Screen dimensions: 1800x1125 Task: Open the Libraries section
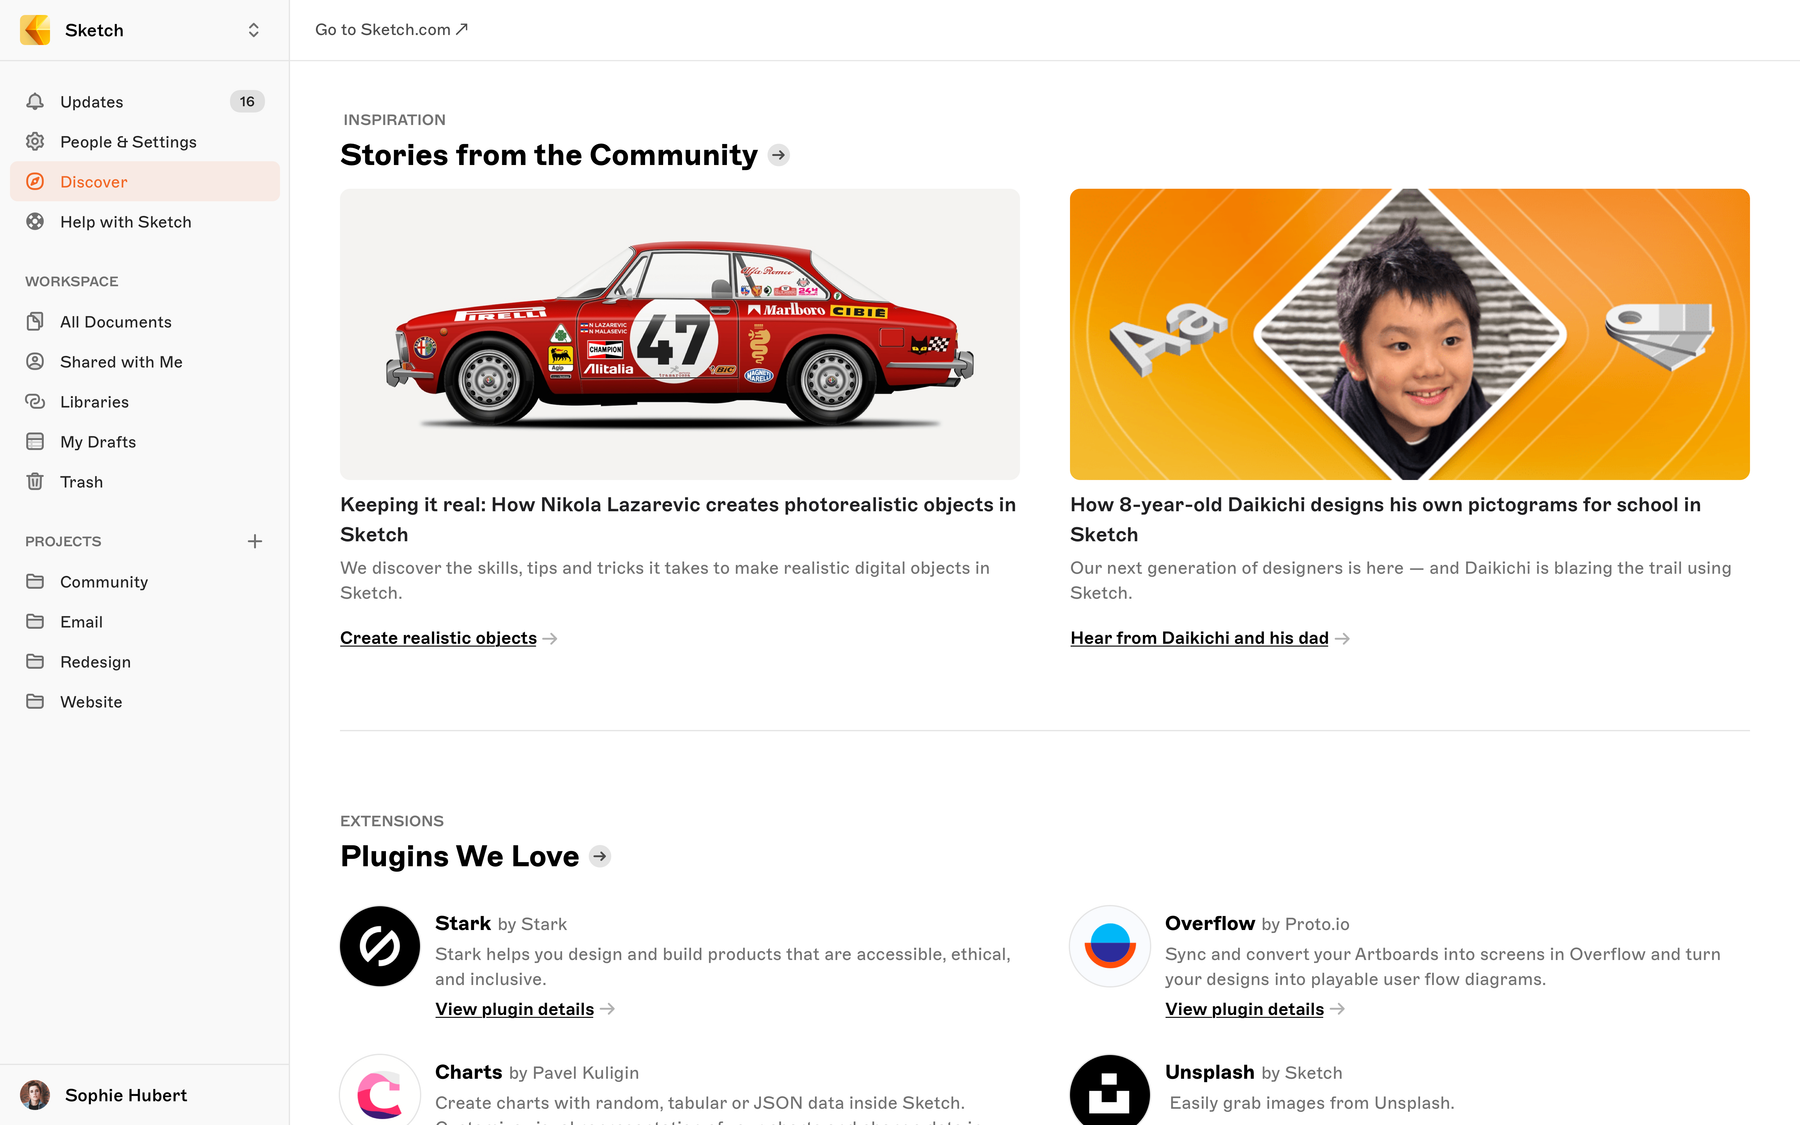[x=145, y=402]
